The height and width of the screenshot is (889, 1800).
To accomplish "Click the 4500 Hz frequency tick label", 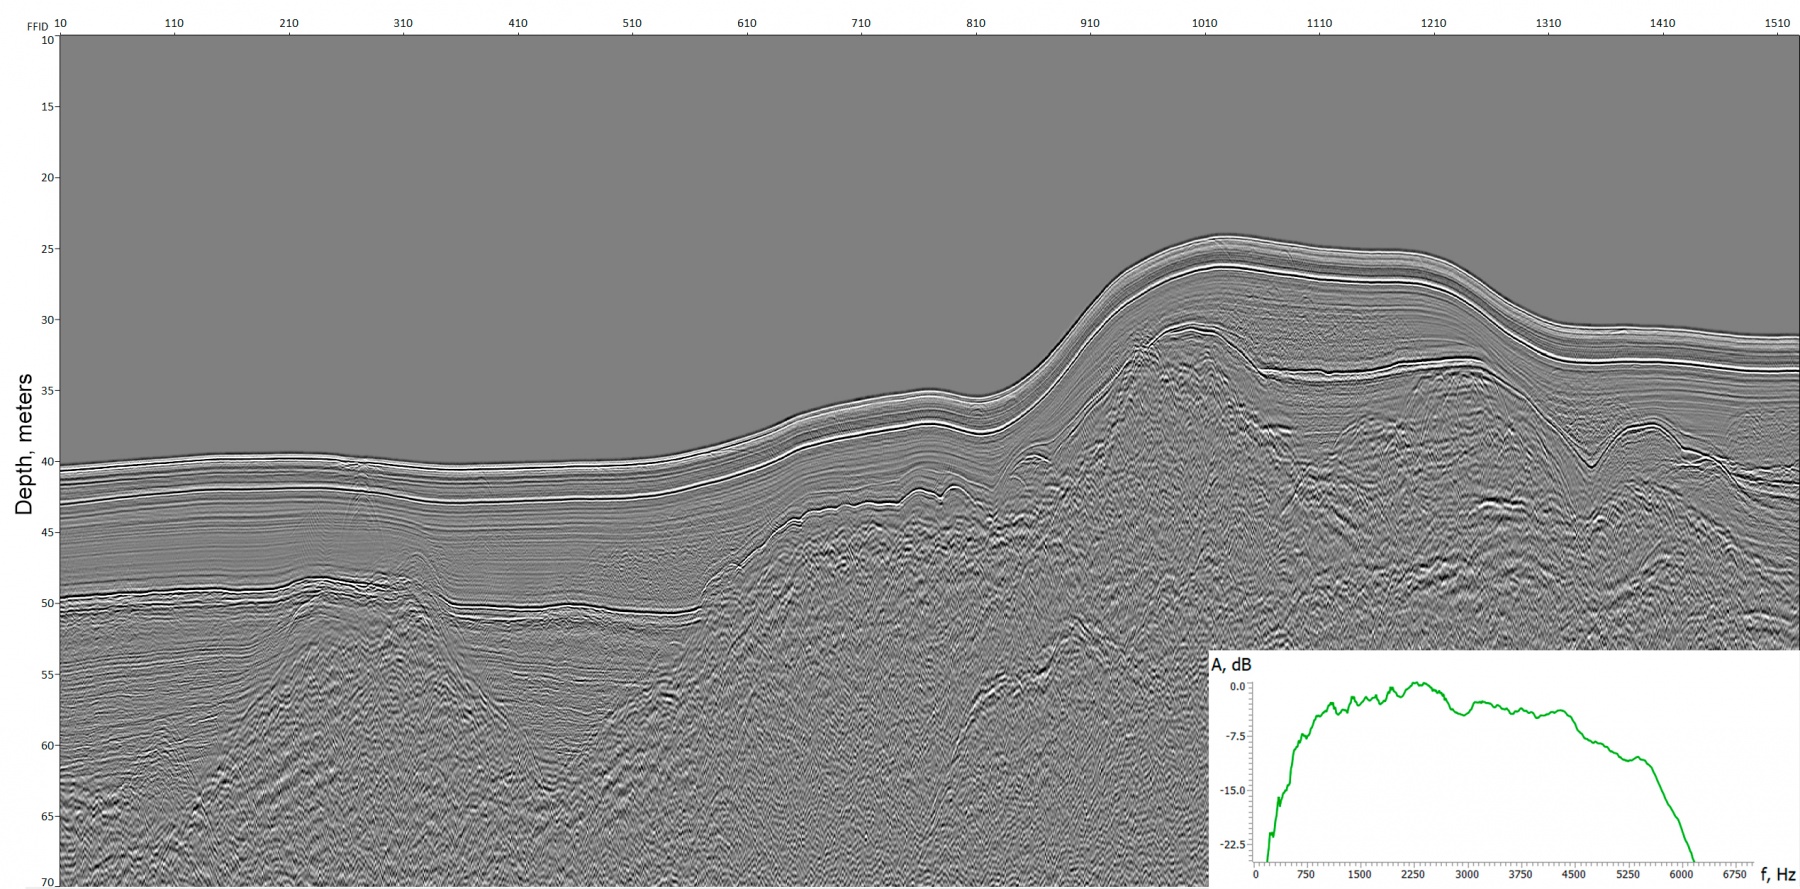I will (x=1573, y=874).
